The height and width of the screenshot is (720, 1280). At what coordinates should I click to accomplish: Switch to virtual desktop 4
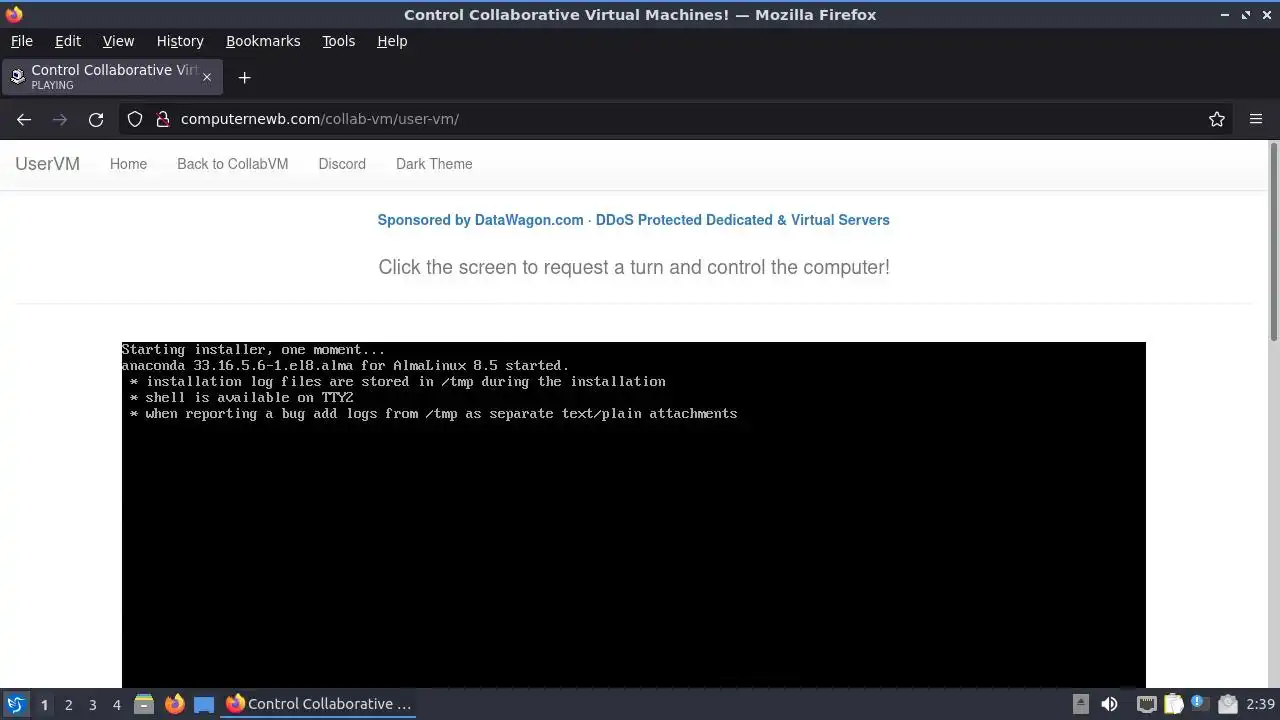tap(116, 704)
